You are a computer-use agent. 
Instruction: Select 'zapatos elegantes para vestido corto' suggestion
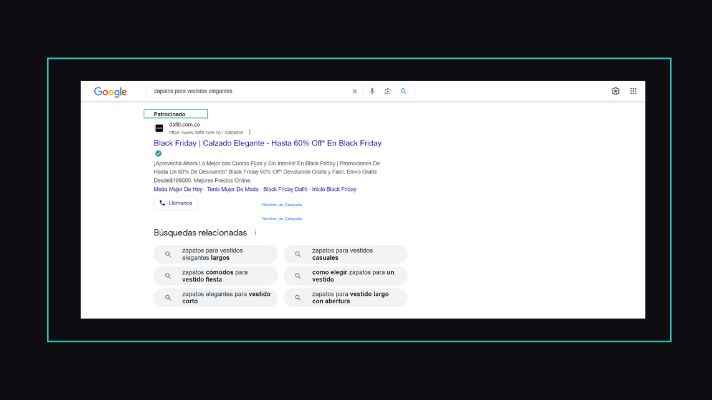(x=215, y=297)
